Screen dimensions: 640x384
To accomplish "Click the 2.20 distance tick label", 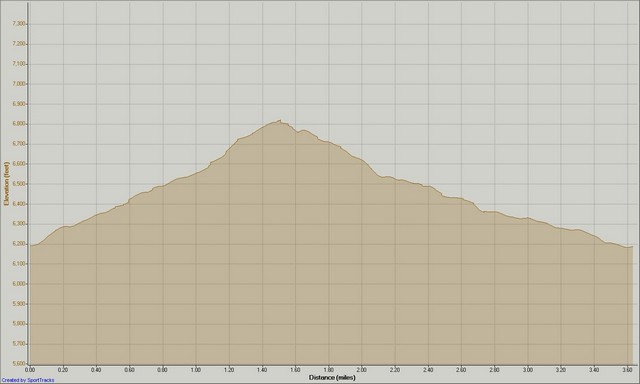I will [x=395, y=370].
